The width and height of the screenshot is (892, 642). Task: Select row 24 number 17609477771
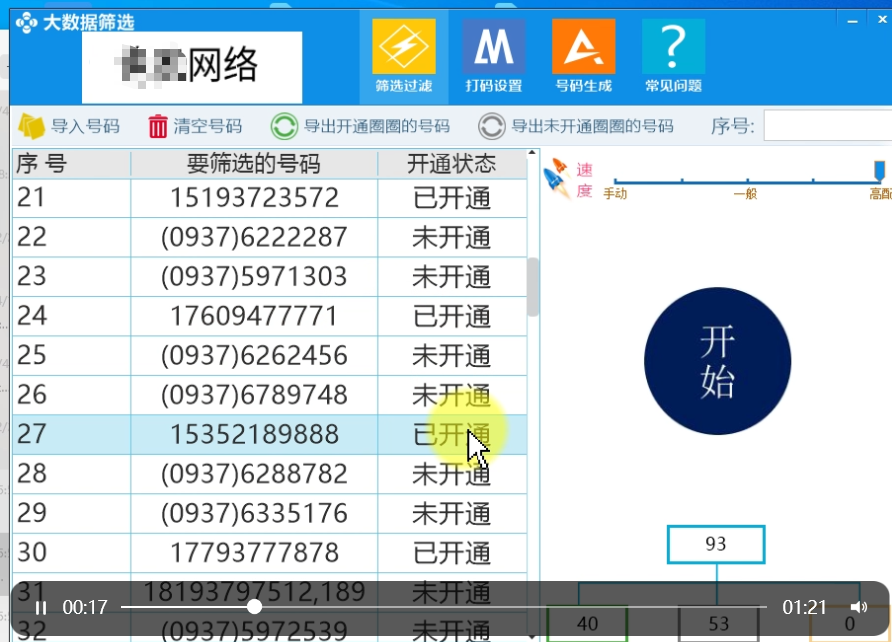coord(254,316)
